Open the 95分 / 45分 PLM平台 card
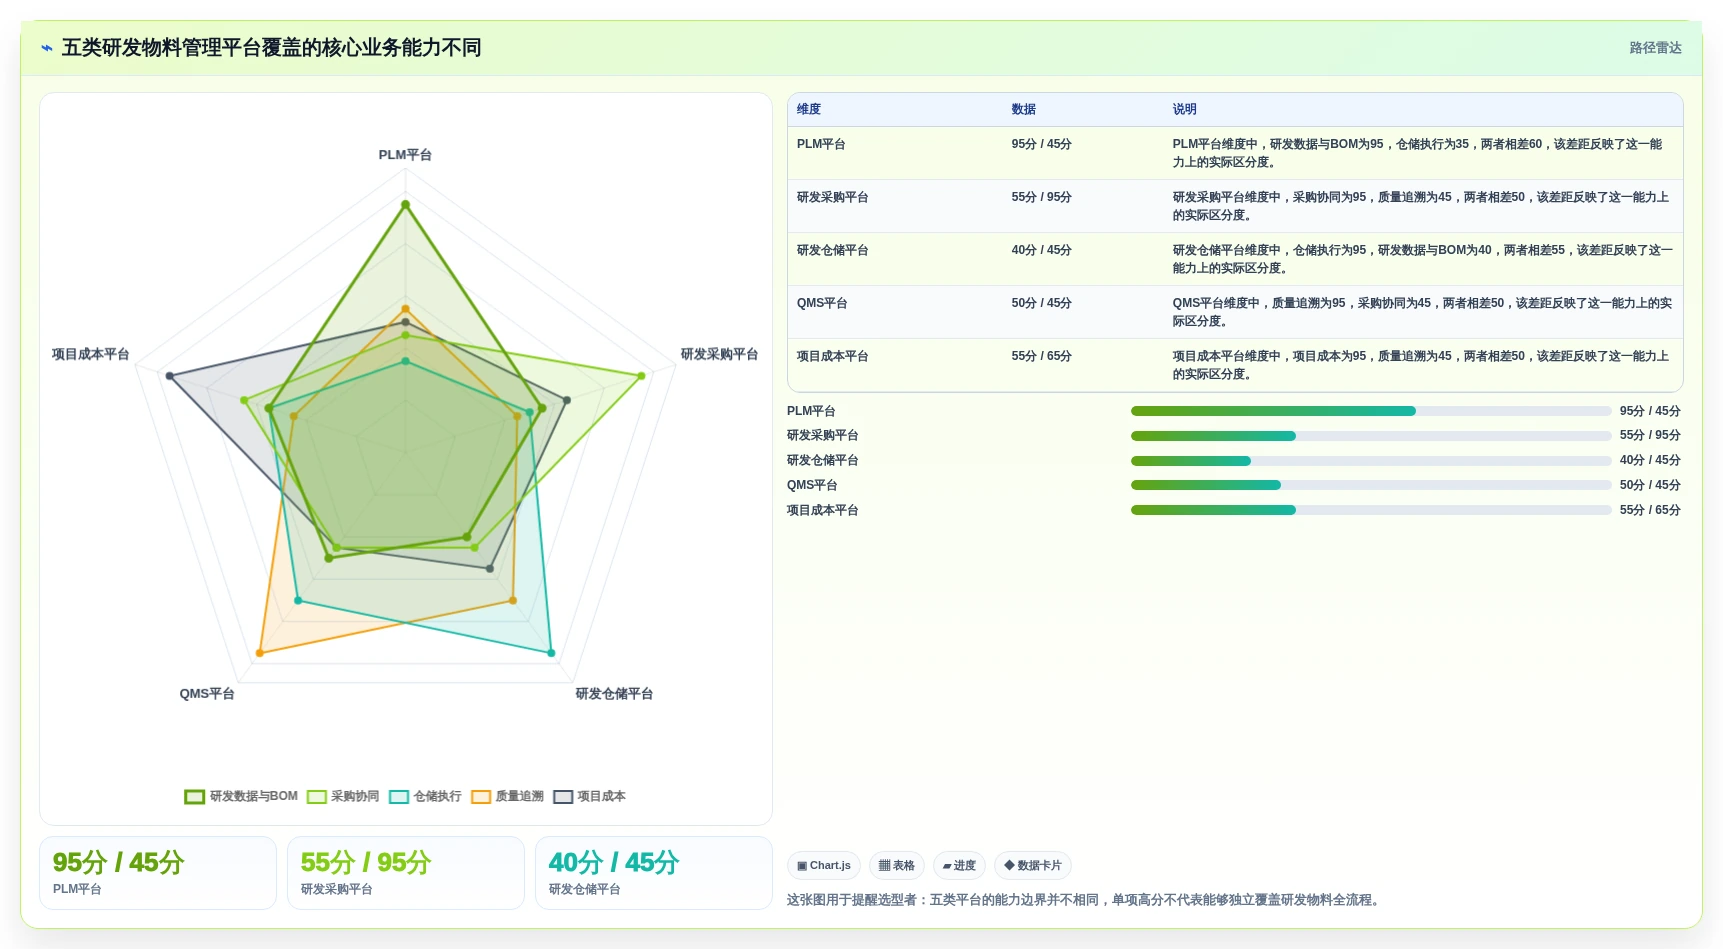Image resolution: width=1723 pixels, height=949 pixels. coord(158,873)
